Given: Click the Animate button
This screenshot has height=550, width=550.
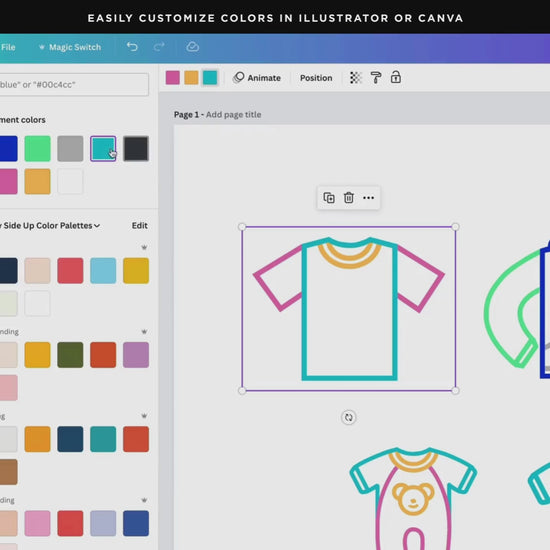Looking at the screenshot, I should click(x=257, y=78).
